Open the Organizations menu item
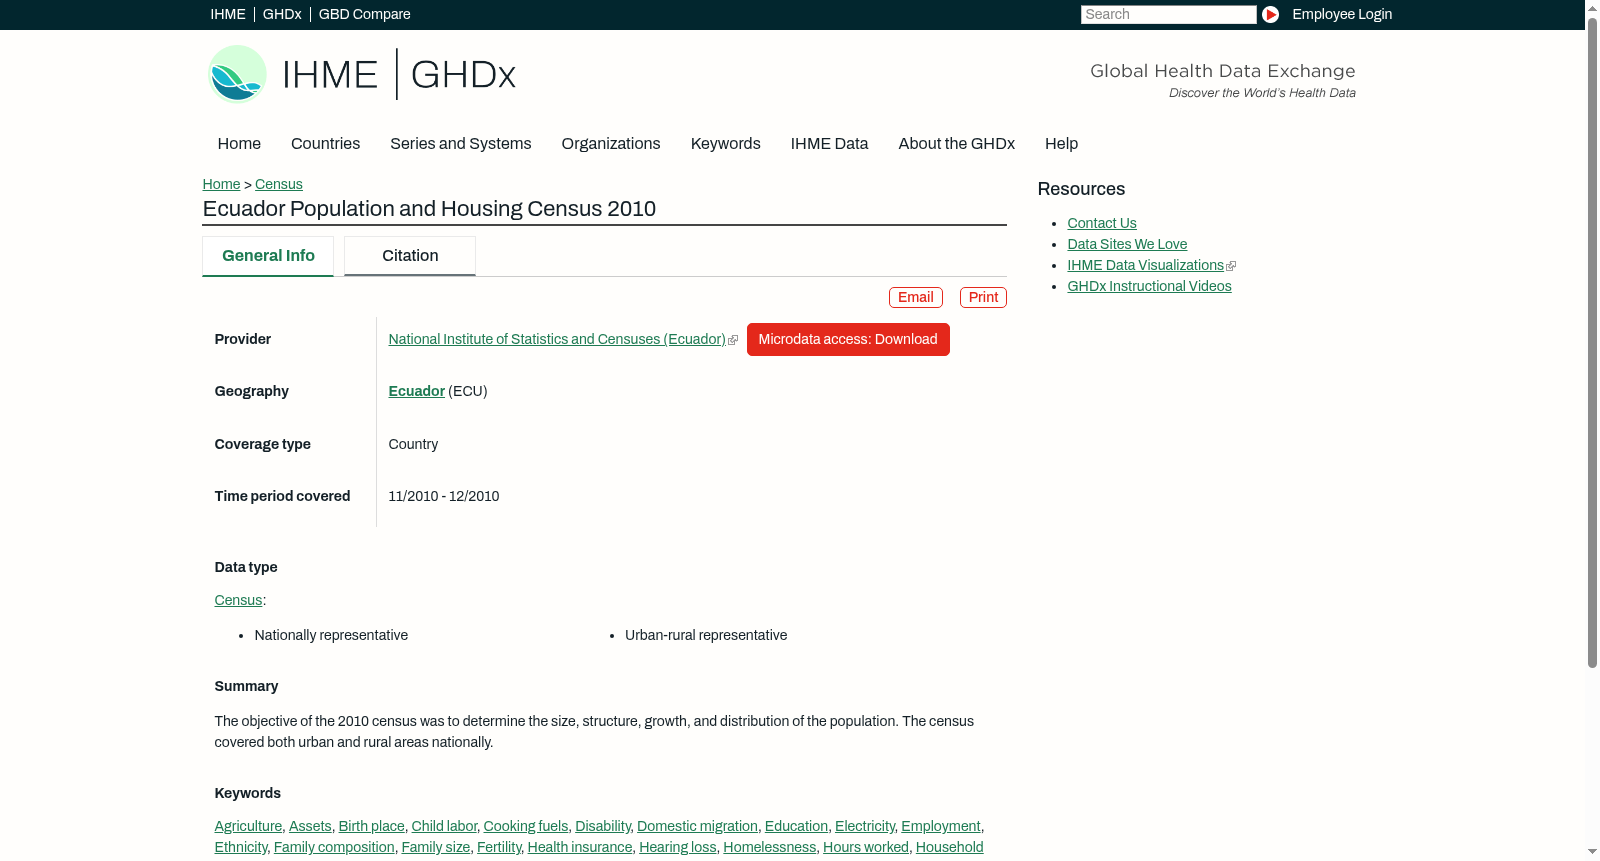 [x=611, y=143]
